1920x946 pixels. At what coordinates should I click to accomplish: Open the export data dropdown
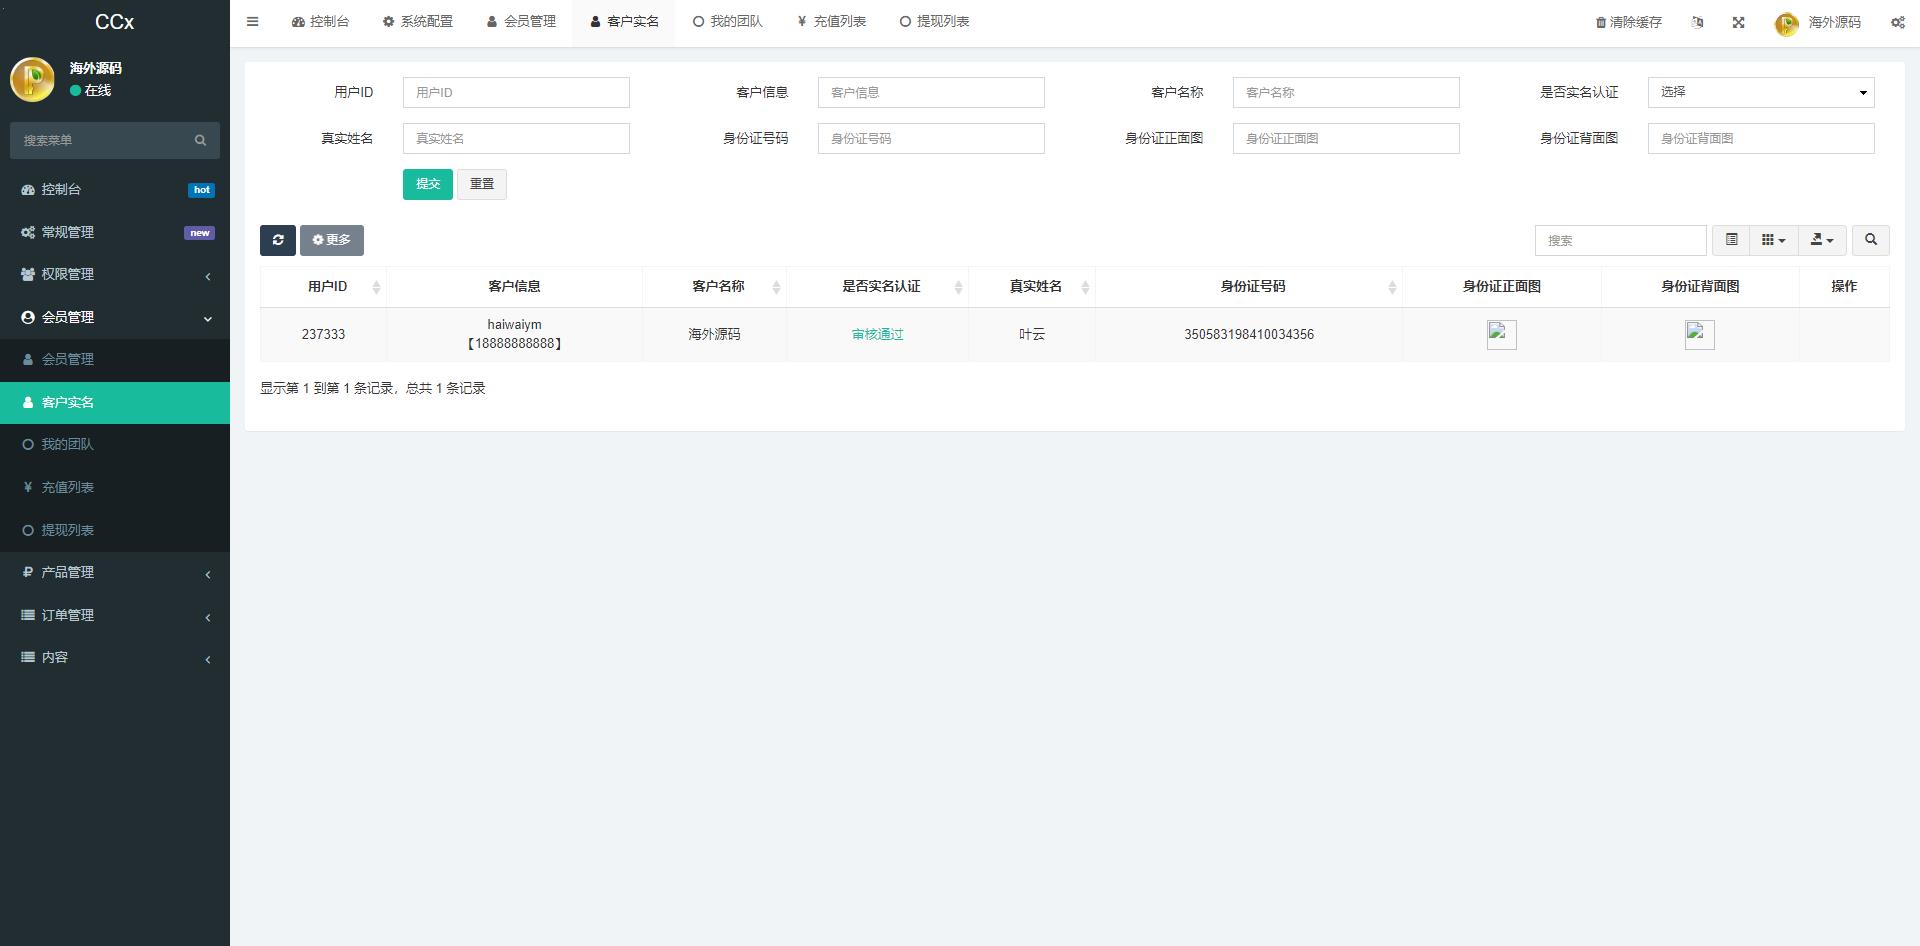(x=1821, y=240)
